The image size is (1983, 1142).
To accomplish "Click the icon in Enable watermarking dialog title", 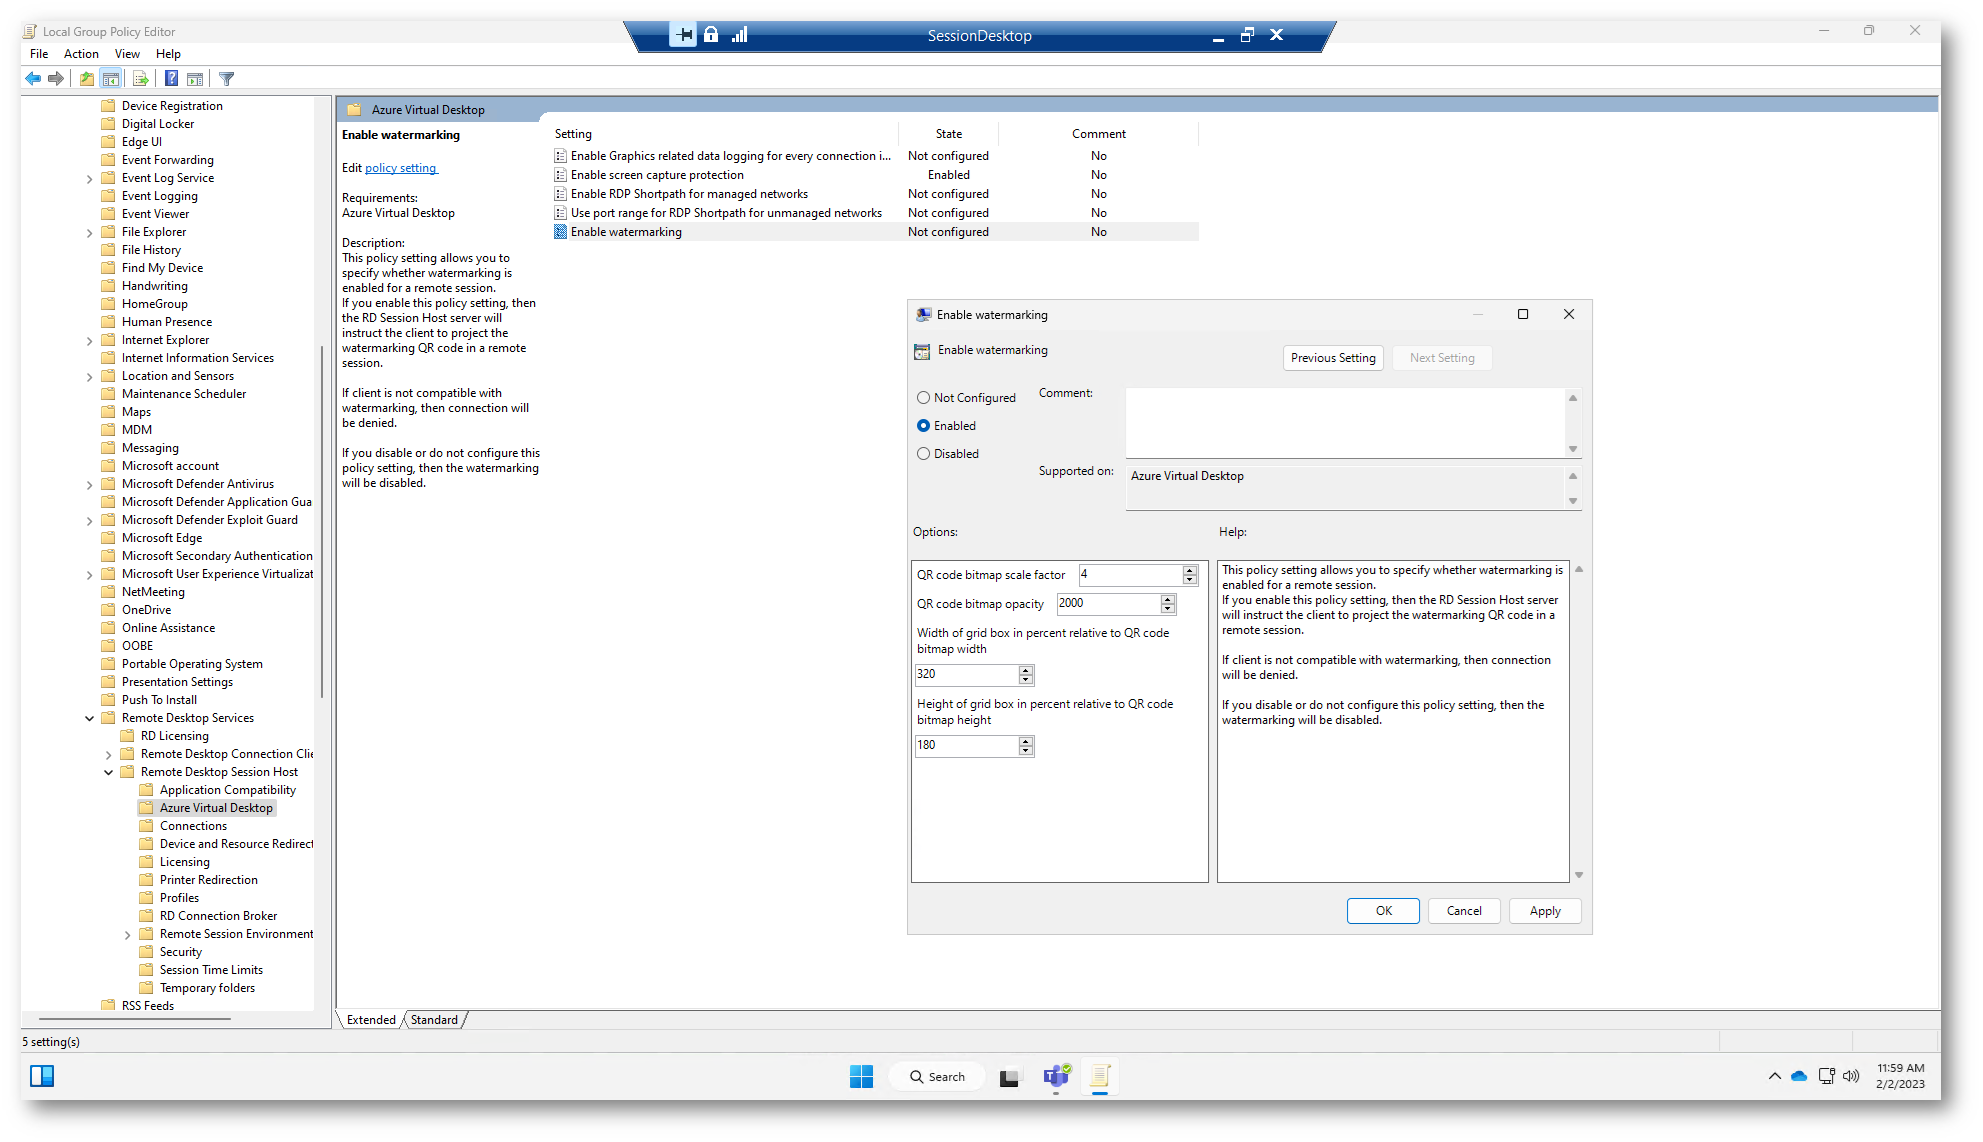I will pyautogui.click(x=923, y=315).
